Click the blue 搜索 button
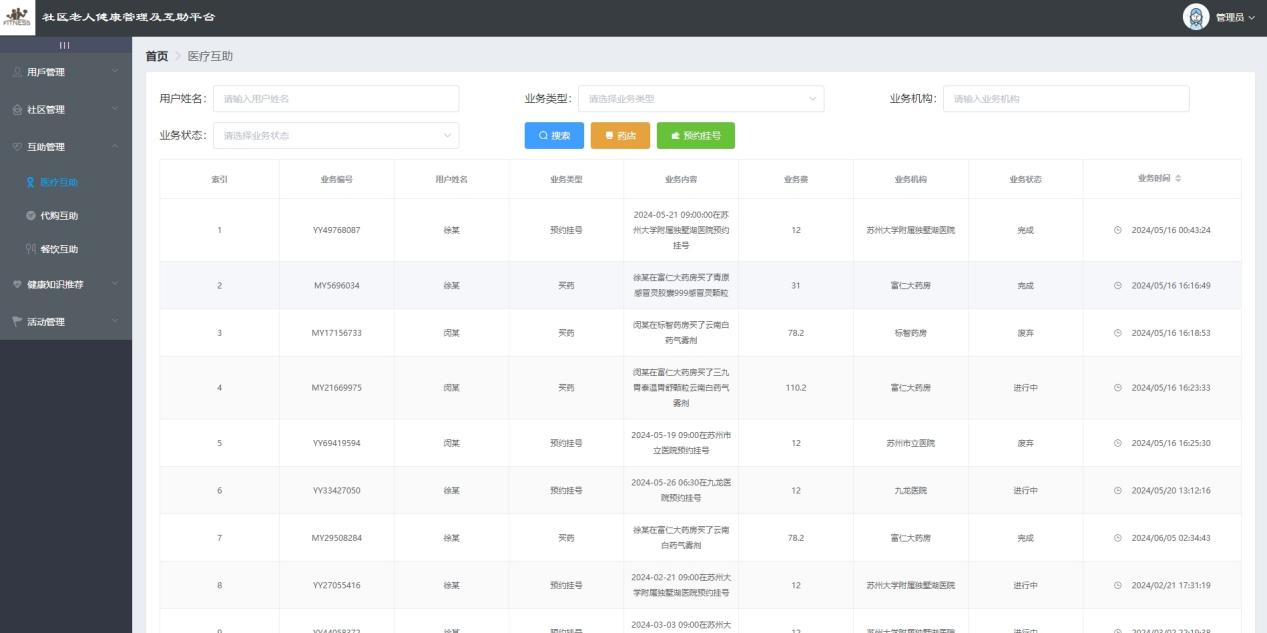The width and height of the screenshot is (1267, 633). pyautogui.click(x=554, y=135)
